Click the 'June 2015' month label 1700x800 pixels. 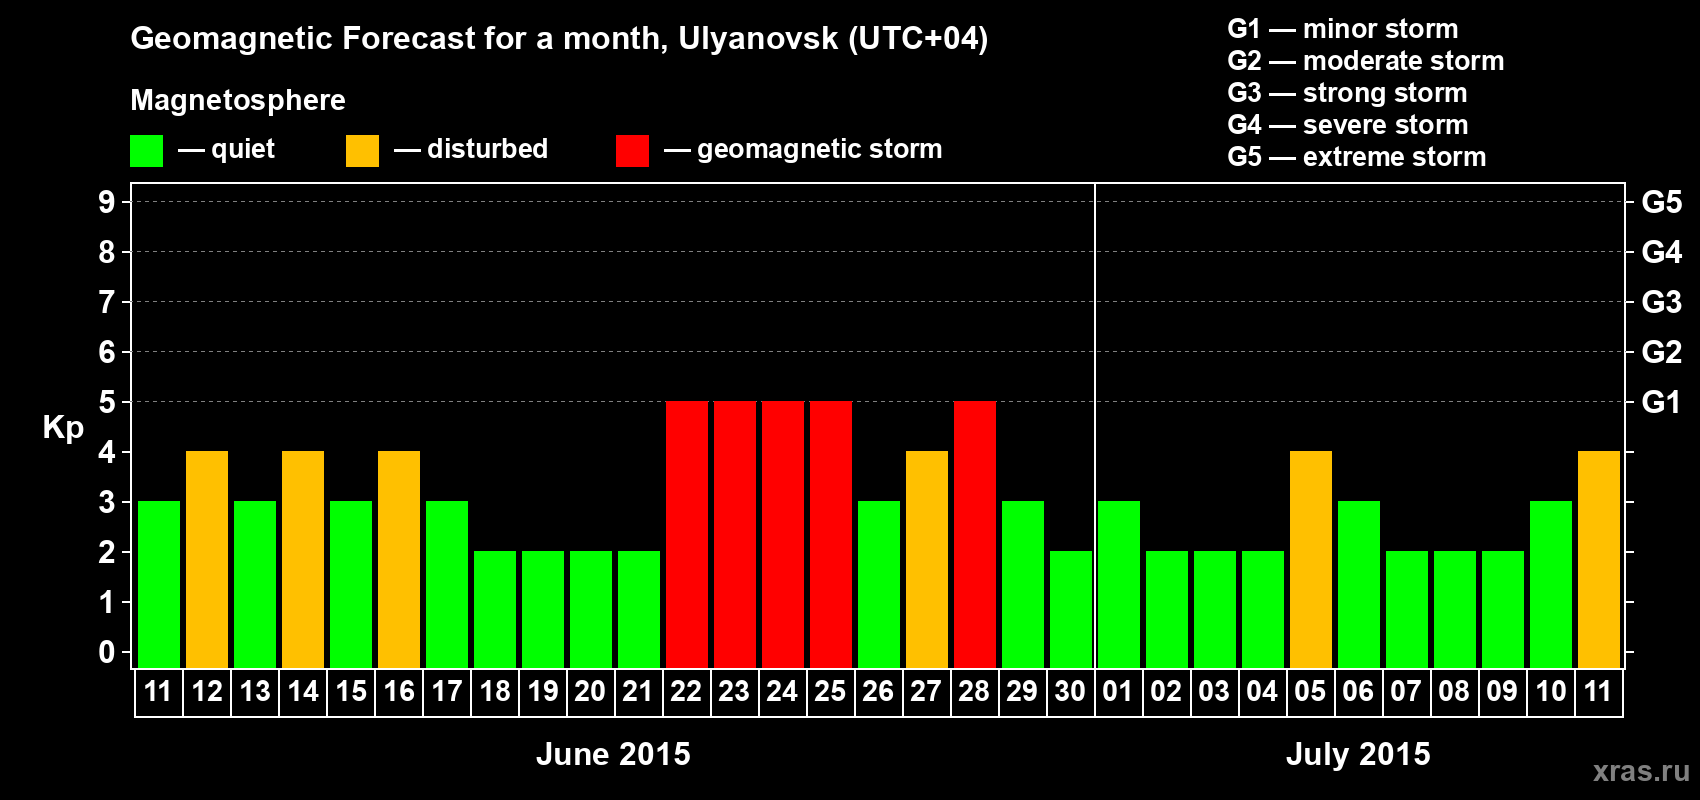click(x=613, y=754)
